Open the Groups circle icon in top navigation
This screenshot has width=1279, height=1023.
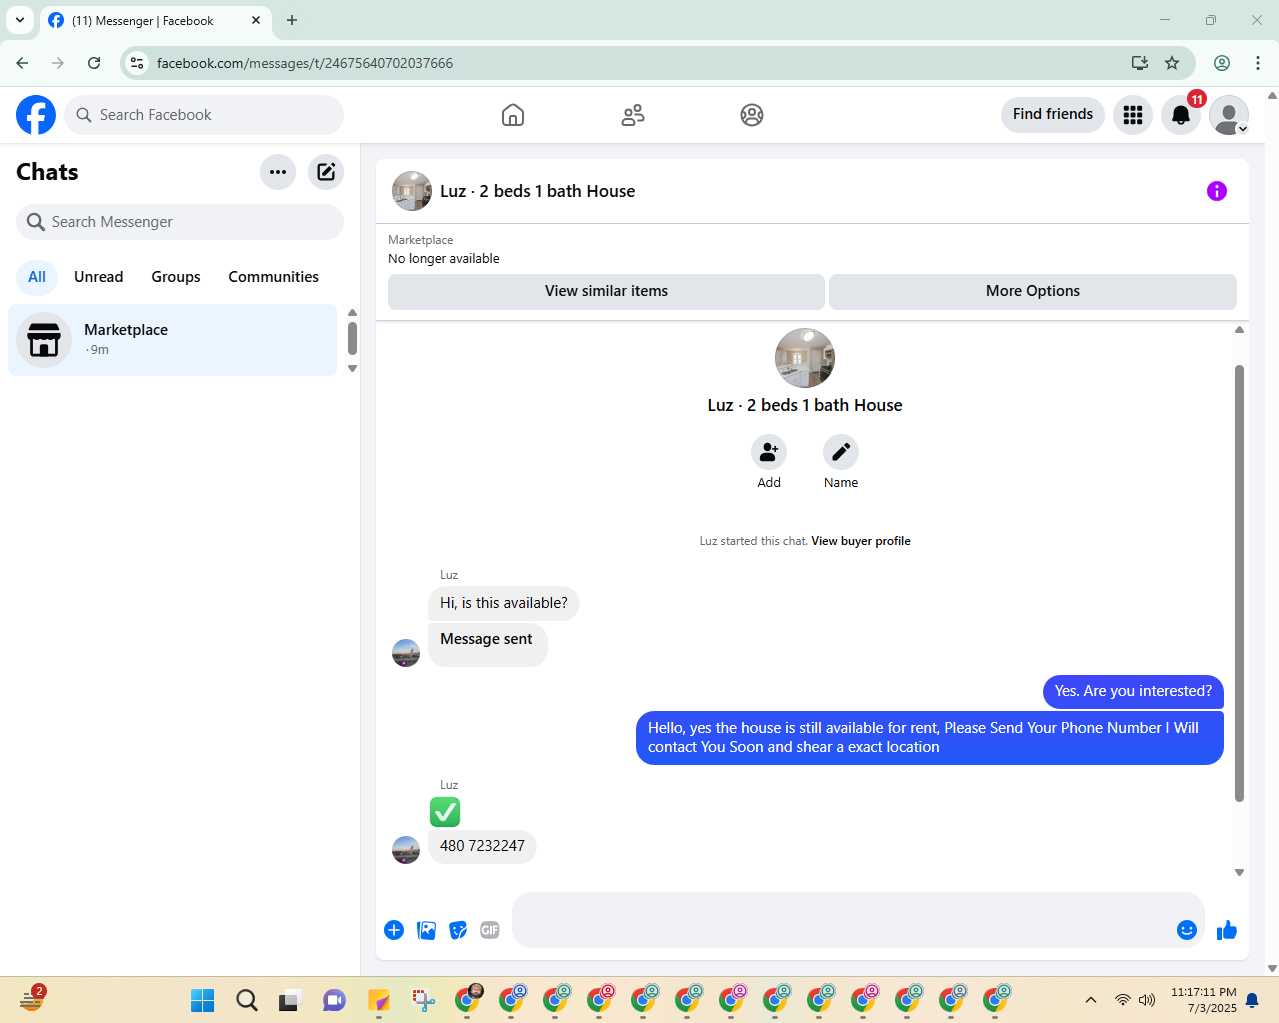752,115
